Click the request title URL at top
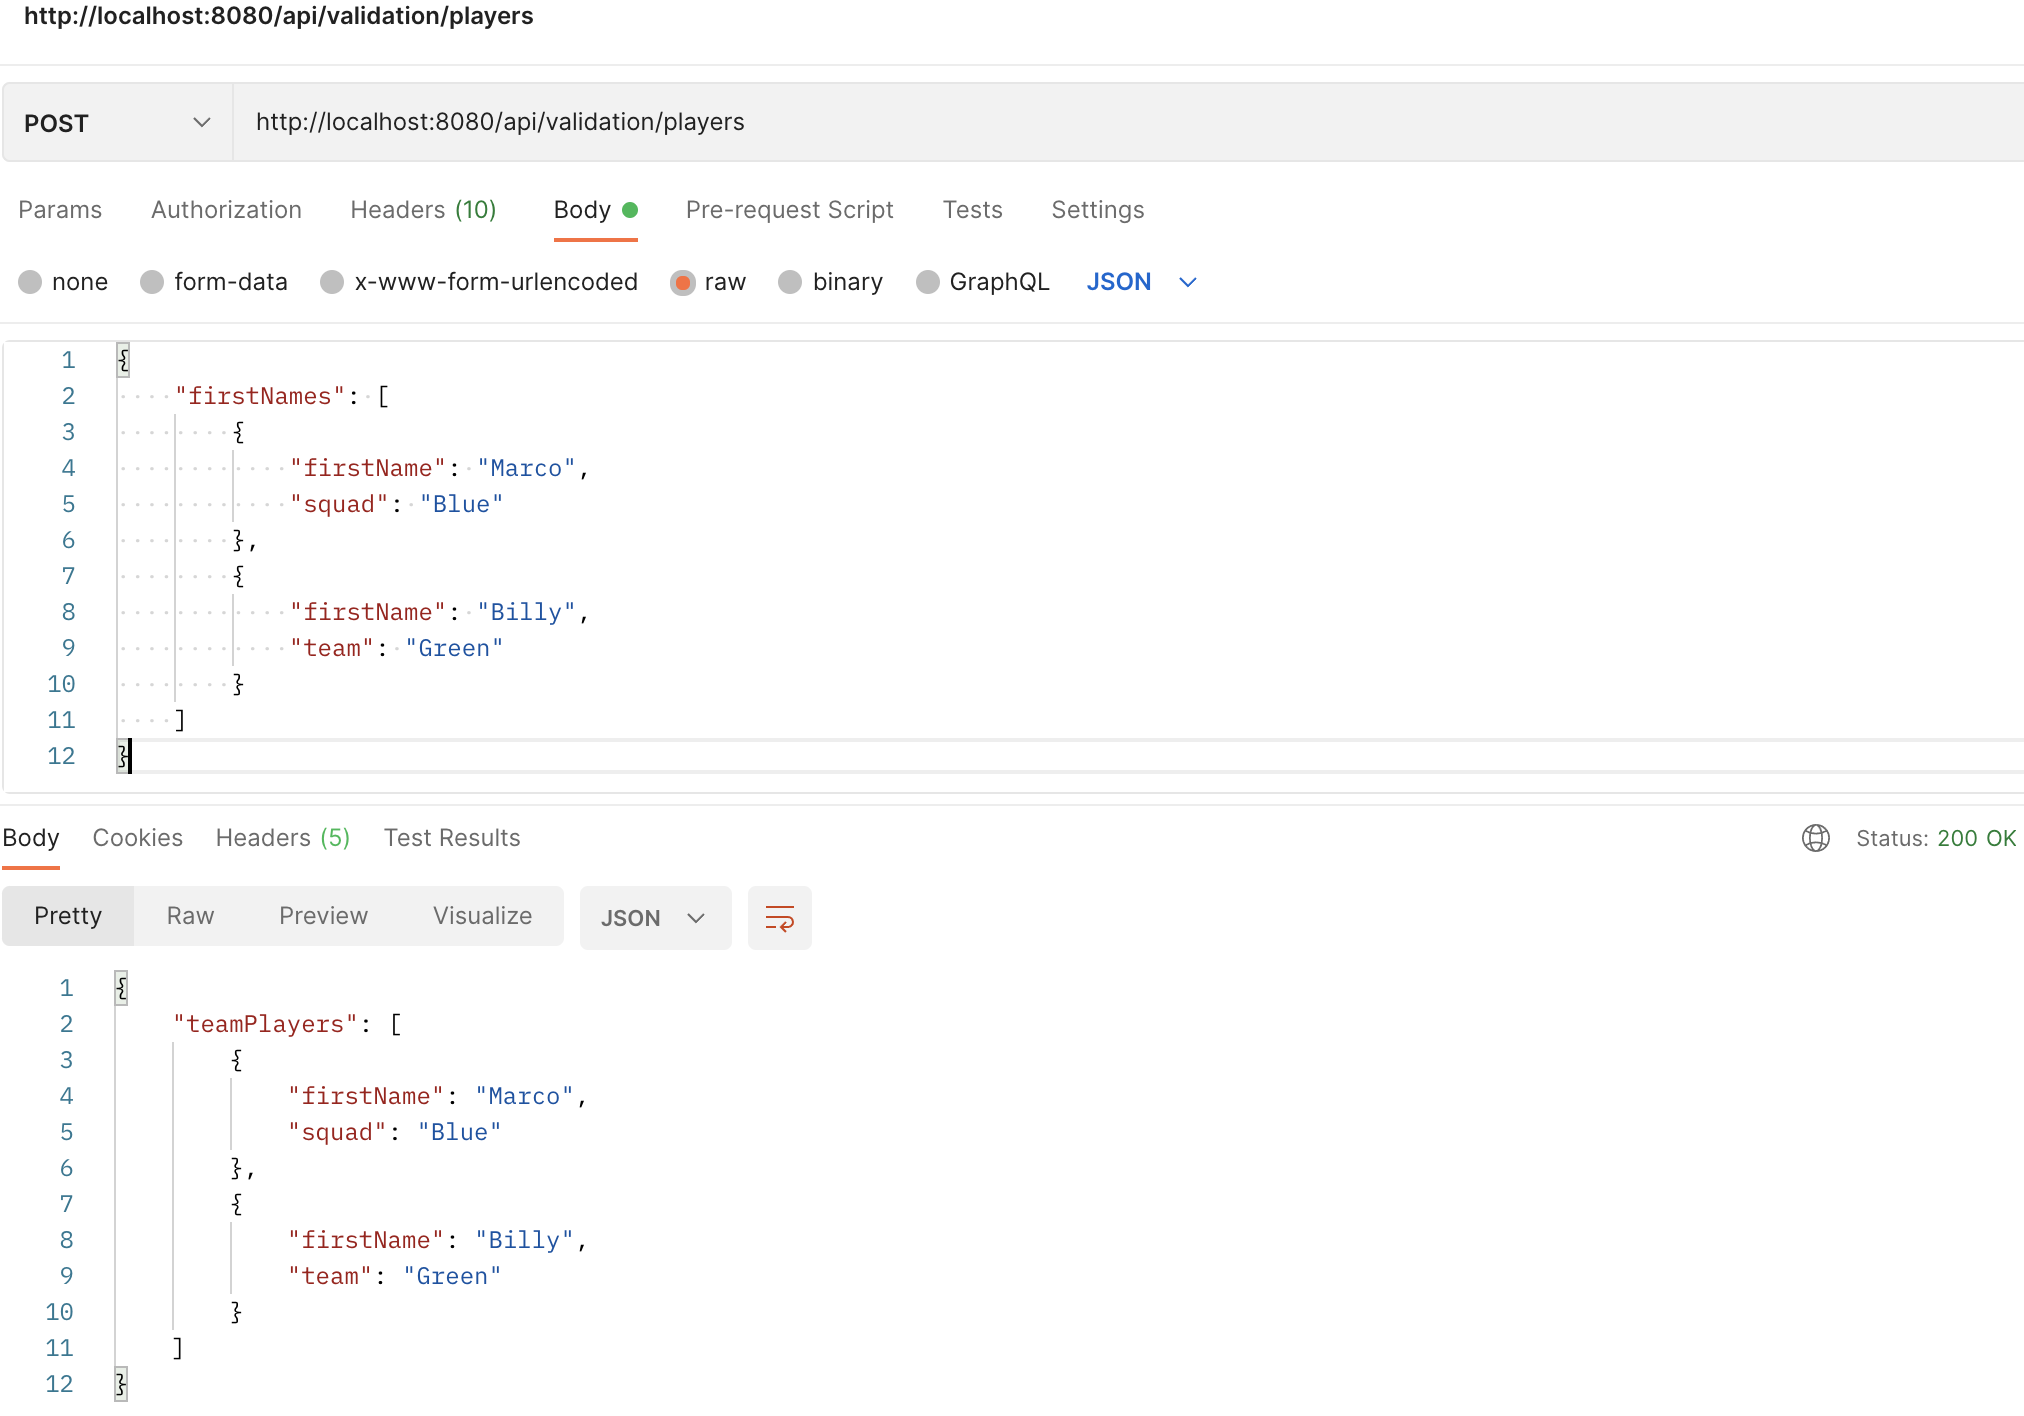This screenshot has width=2024, height=1416. point(279,16)
